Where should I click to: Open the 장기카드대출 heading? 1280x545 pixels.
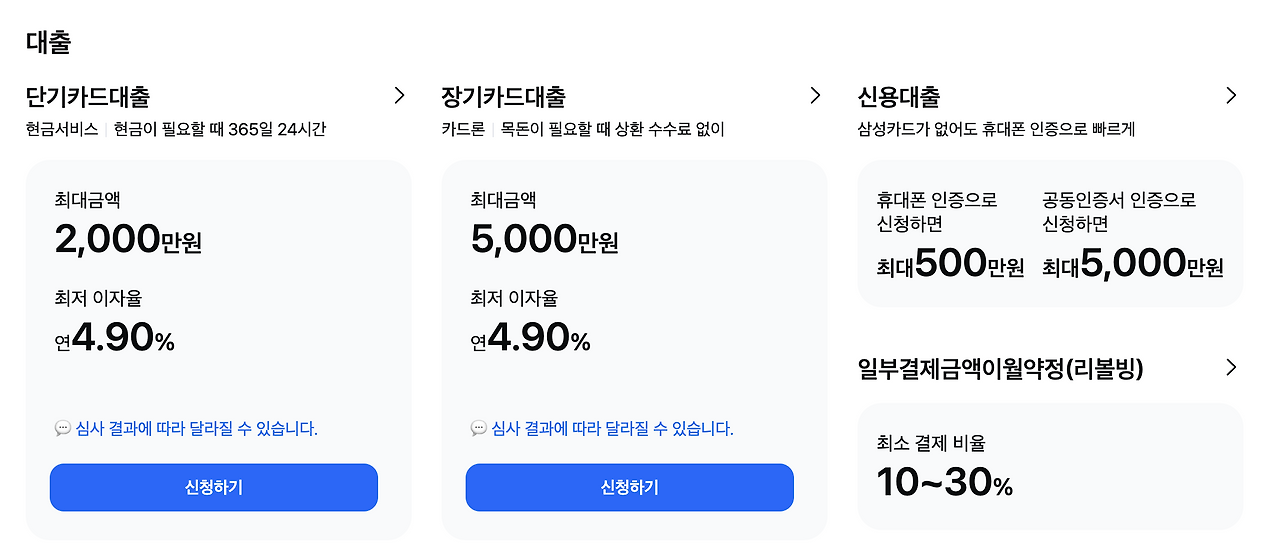[504, 97]
